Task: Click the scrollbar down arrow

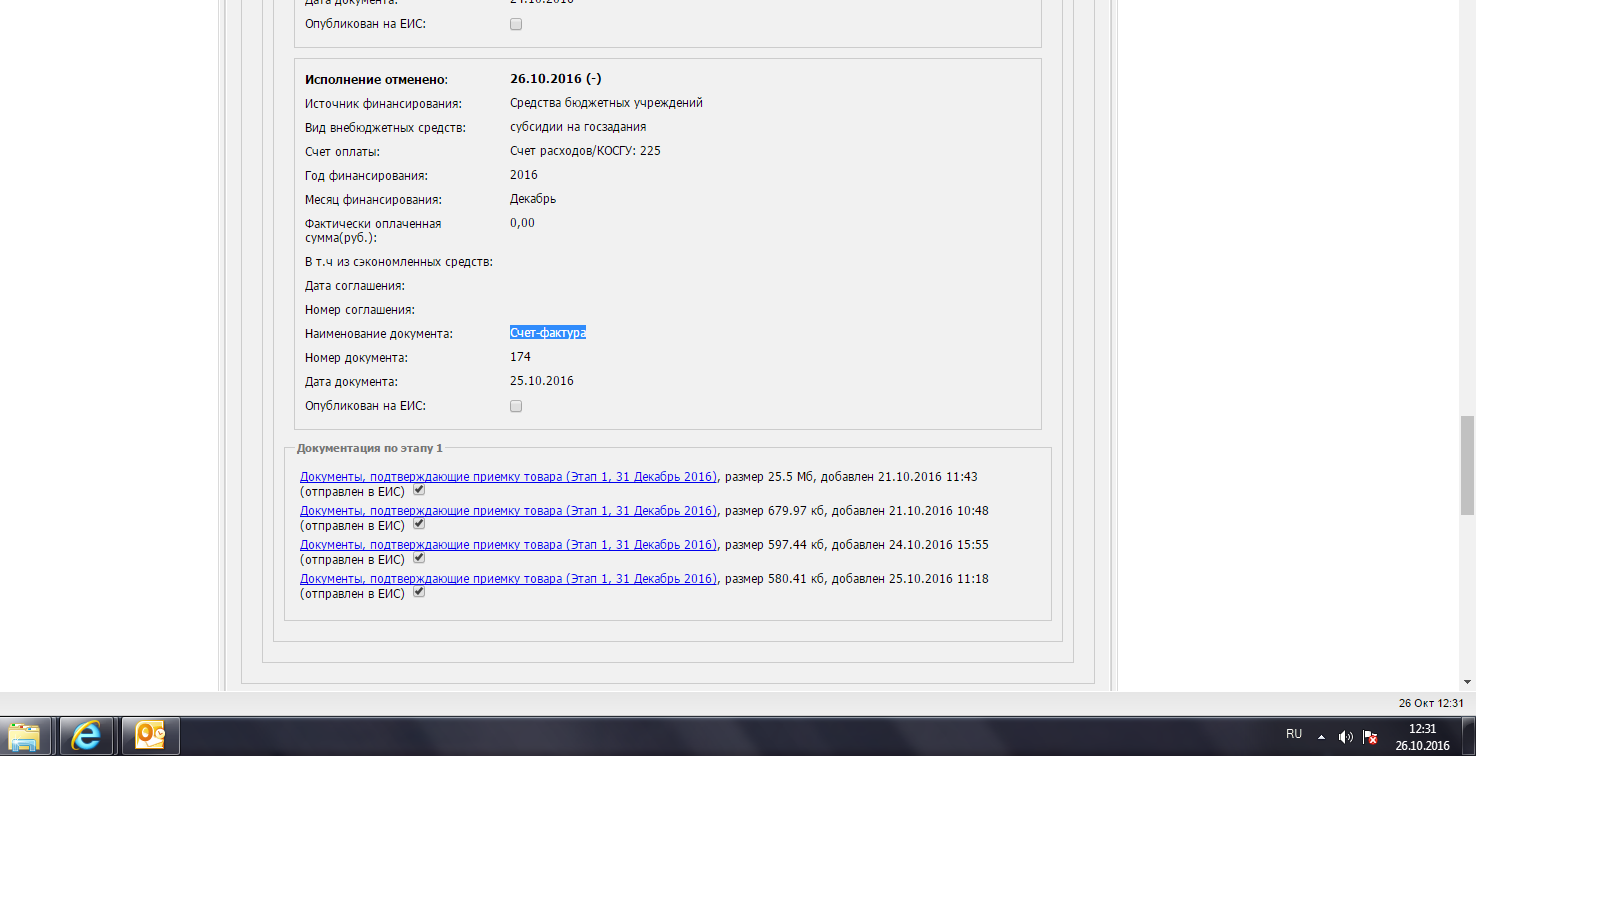Action: tap(1467, 682)
